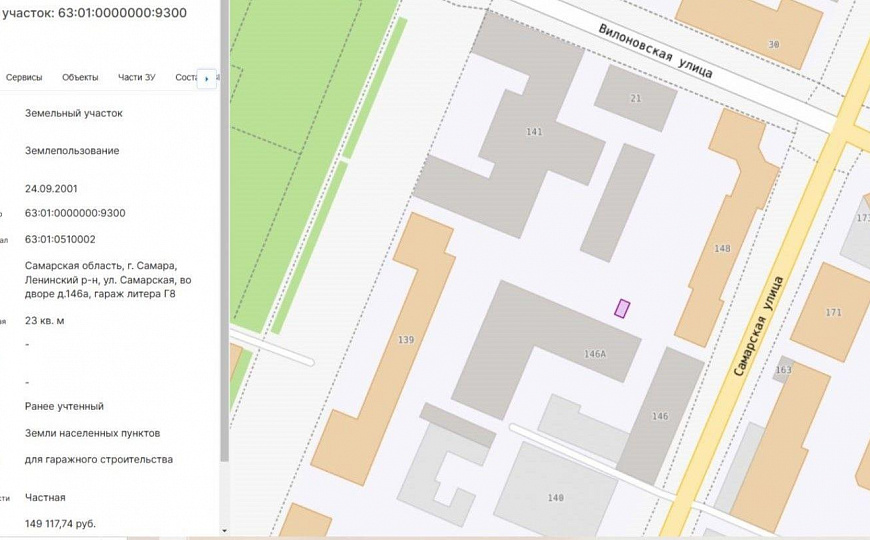Click the cadastral number row value 63:01:0000000:9300

(75, 213)
